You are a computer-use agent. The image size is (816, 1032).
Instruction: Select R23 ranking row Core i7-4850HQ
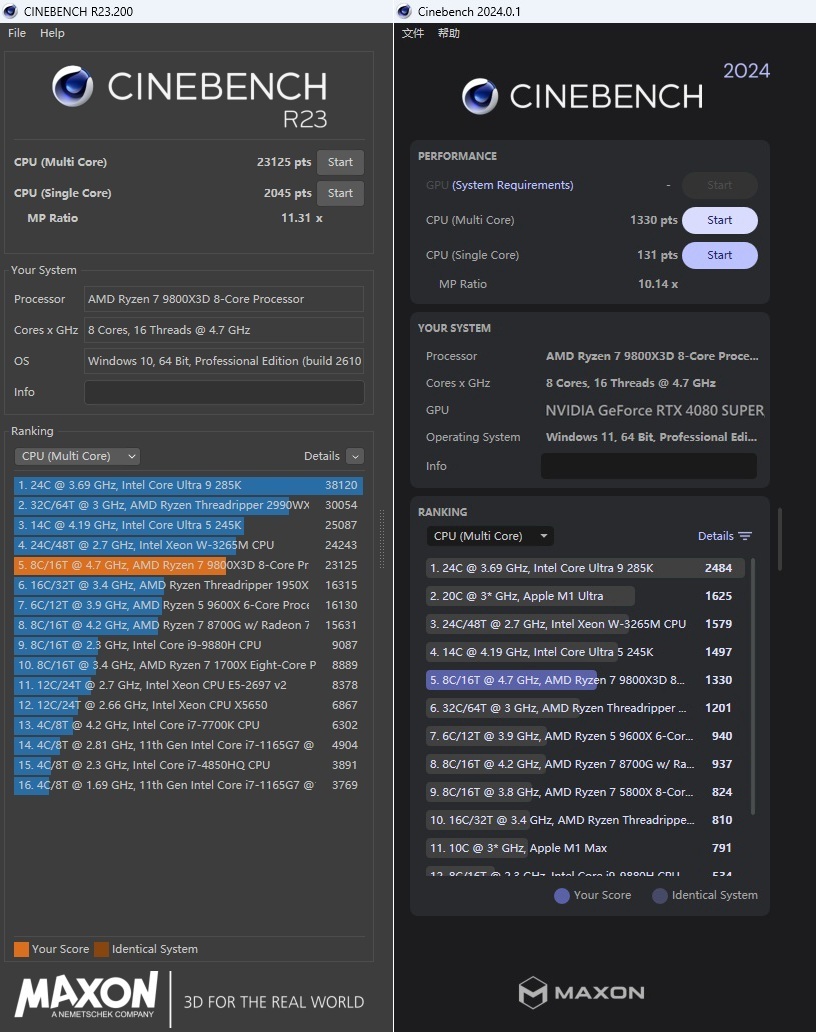[188, 765]
